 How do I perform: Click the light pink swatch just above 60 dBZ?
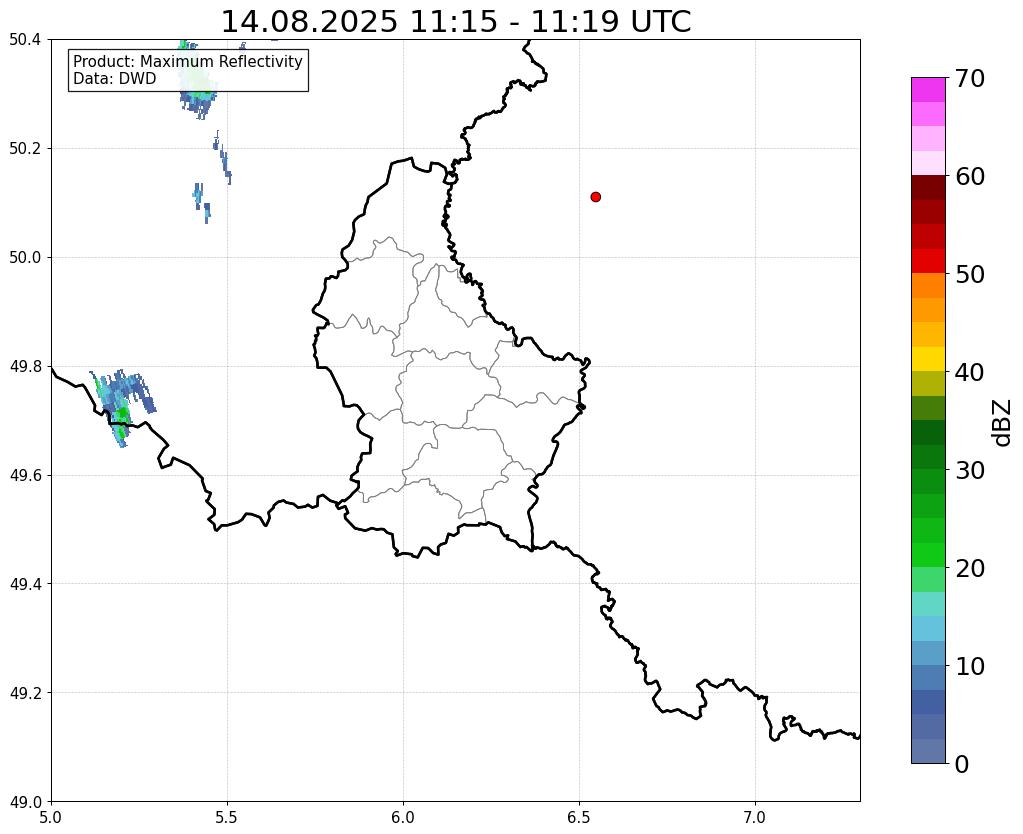[928, 163]
